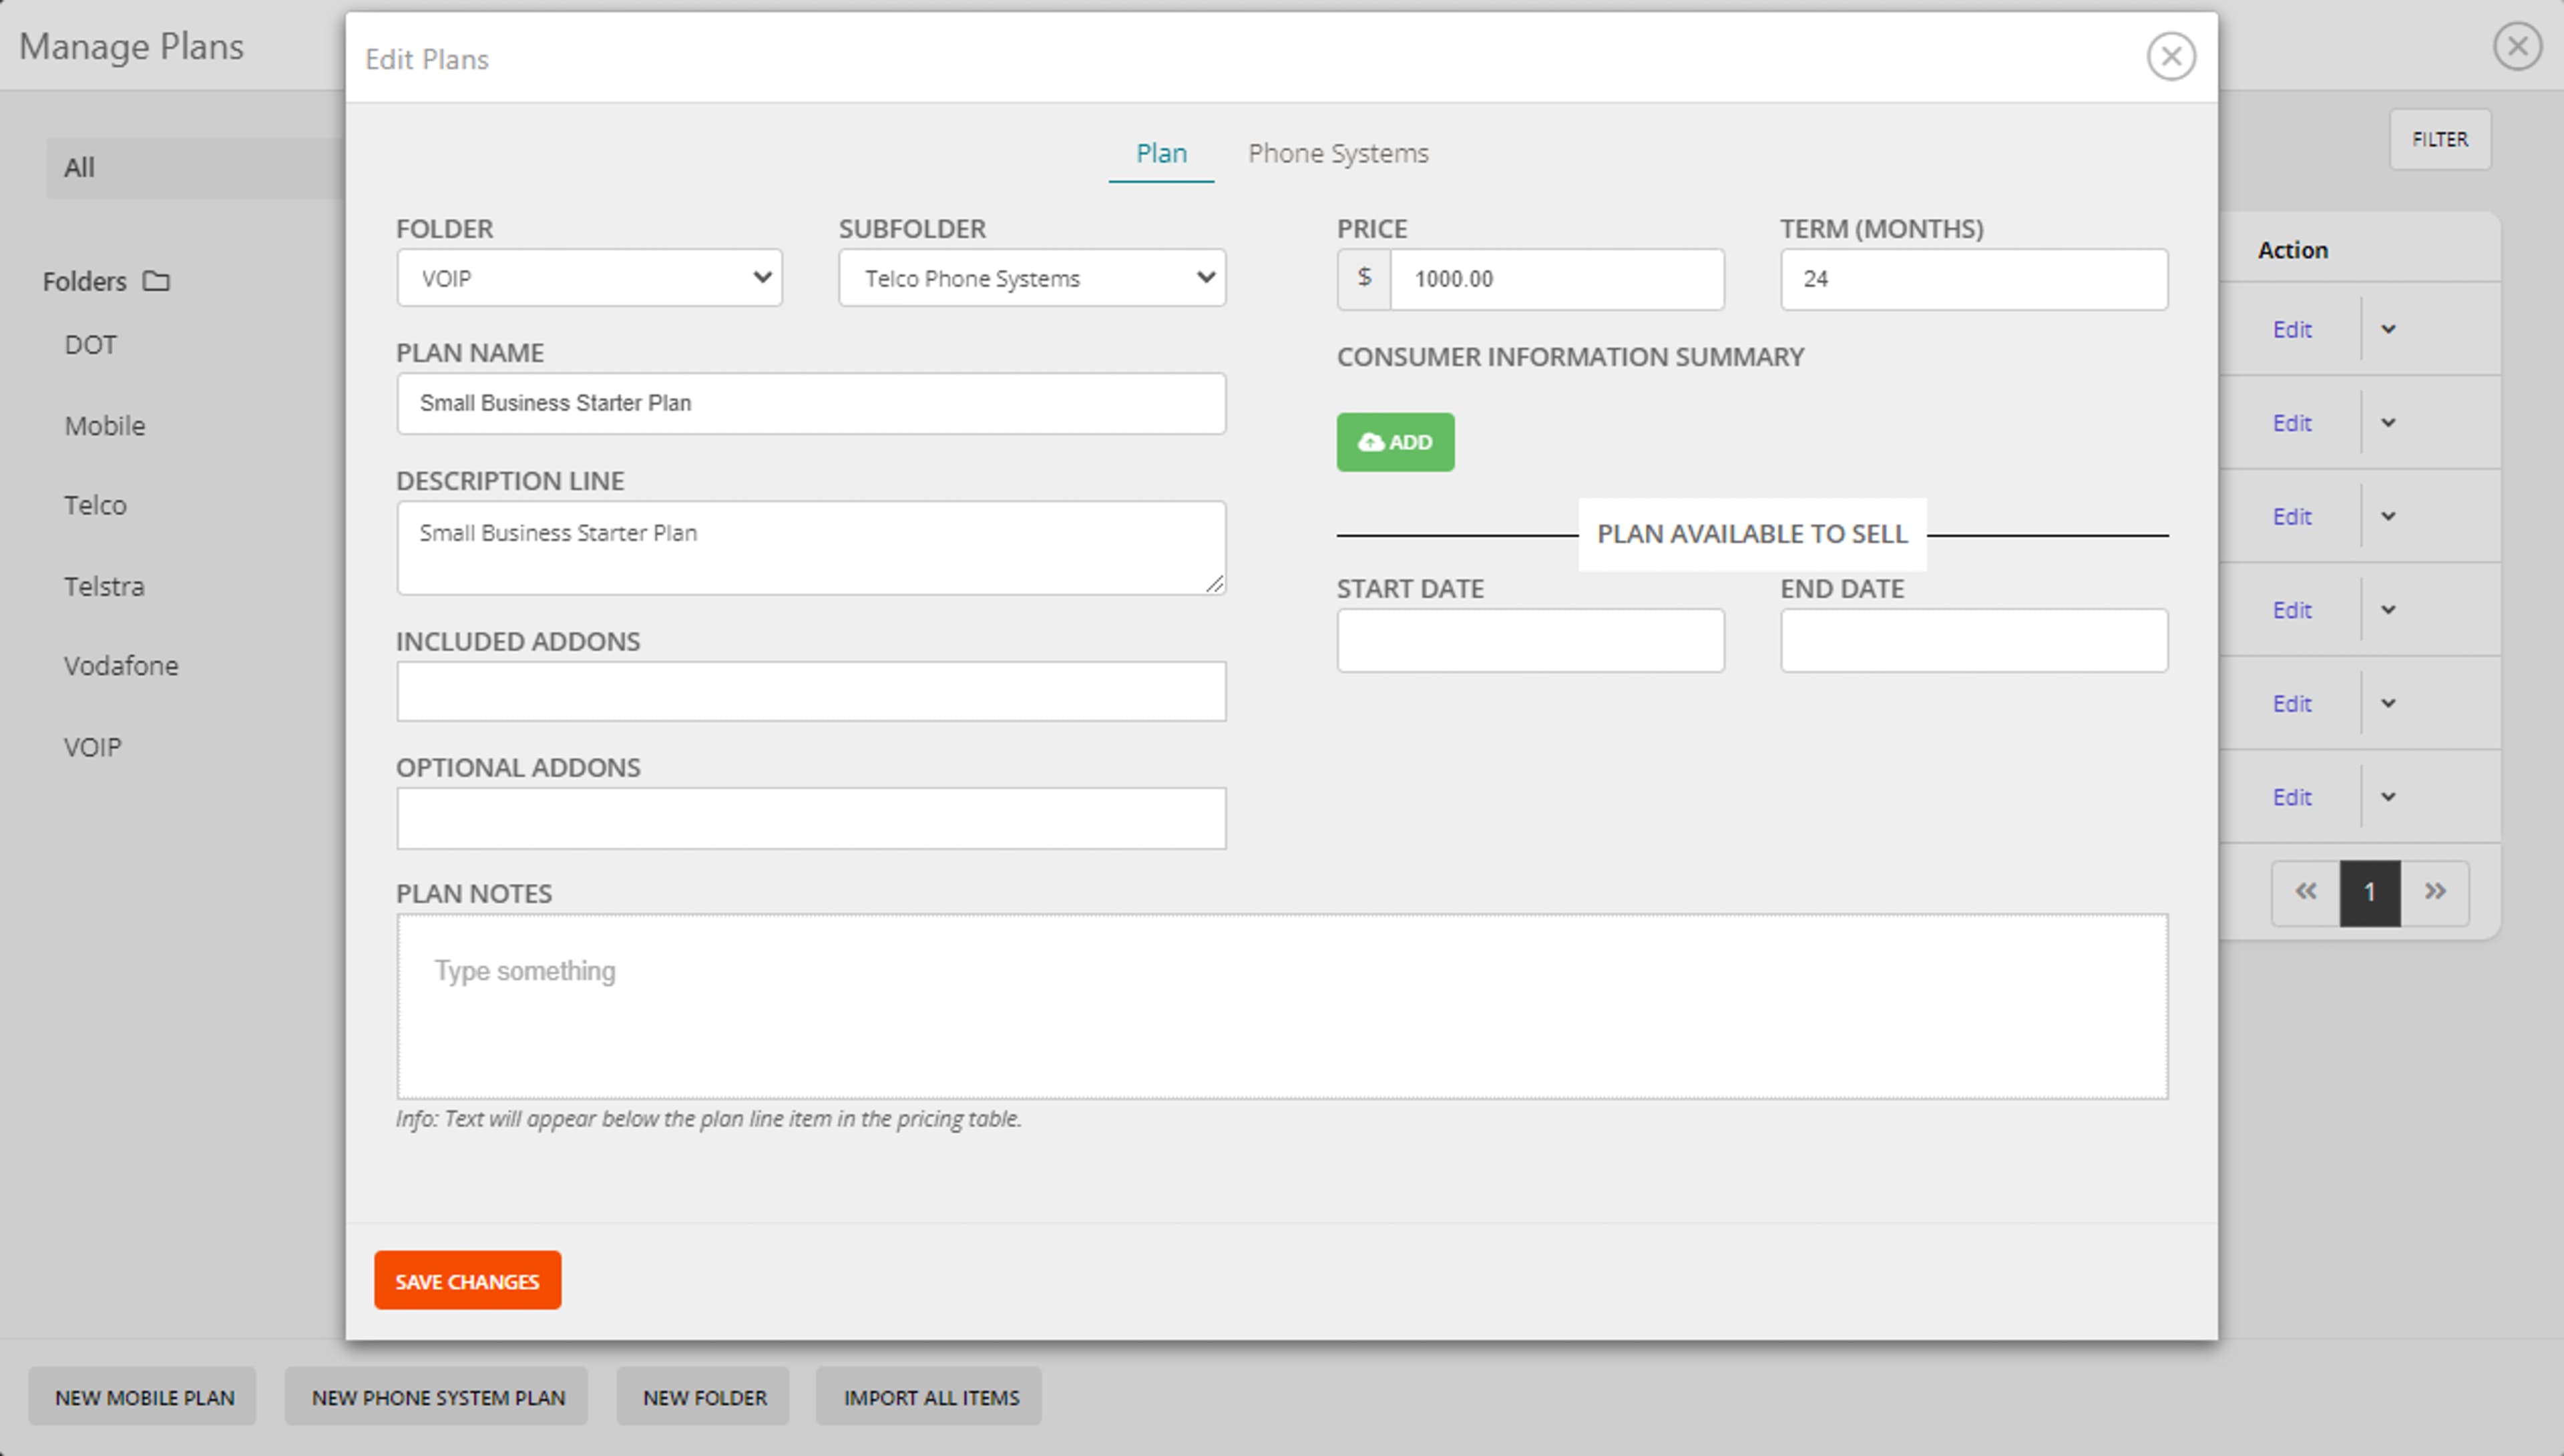
Task: Go to next page of results
Action: click(2435, 892)
